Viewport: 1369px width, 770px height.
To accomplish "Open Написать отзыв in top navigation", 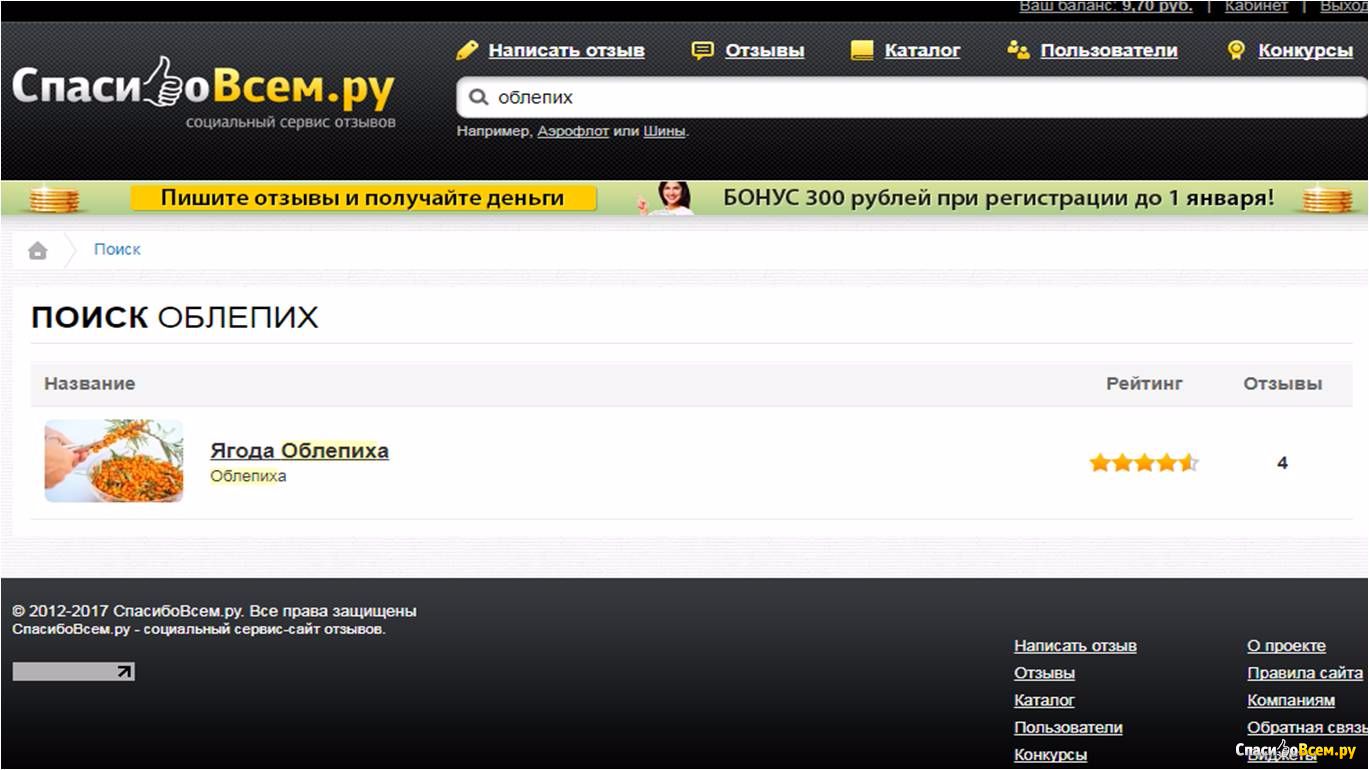I will pos(566,51).
